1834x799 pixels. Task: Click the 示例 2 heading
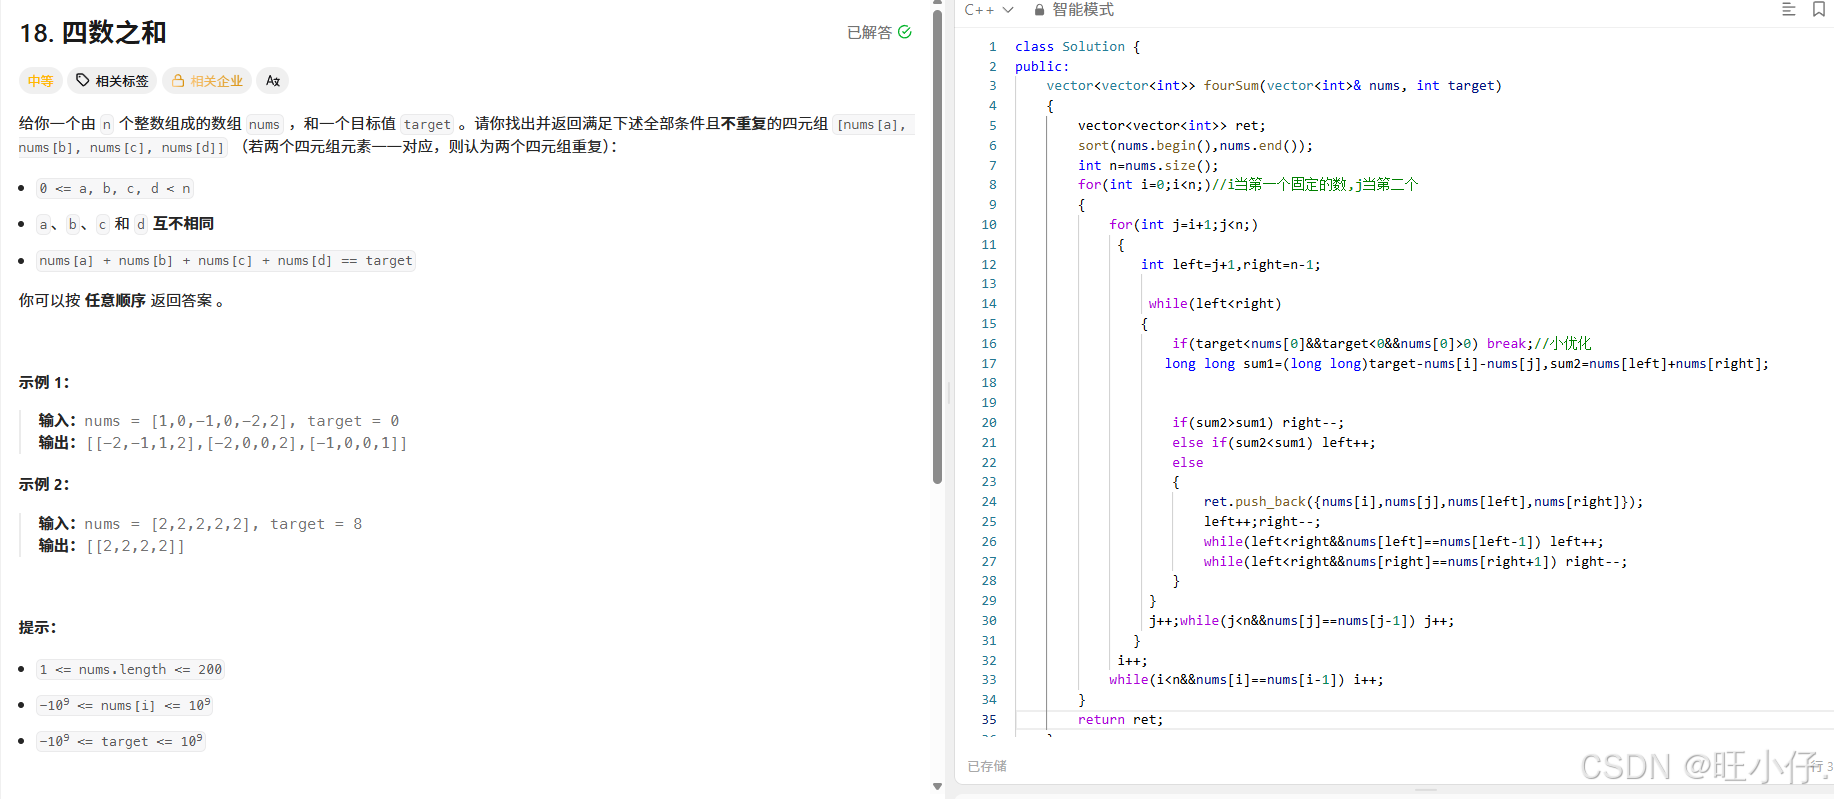pyautogui.click(x=44, y=485)
